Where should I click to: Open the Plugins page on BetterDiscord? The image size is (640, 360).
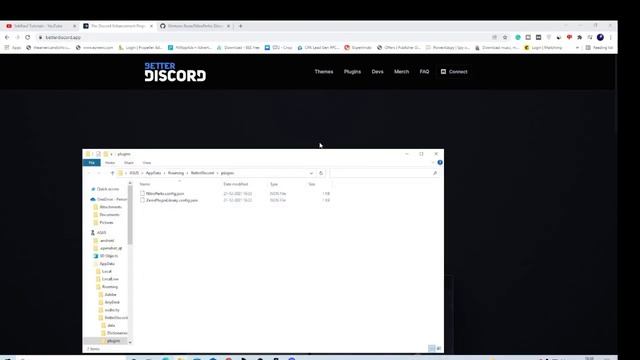(352, 72)
